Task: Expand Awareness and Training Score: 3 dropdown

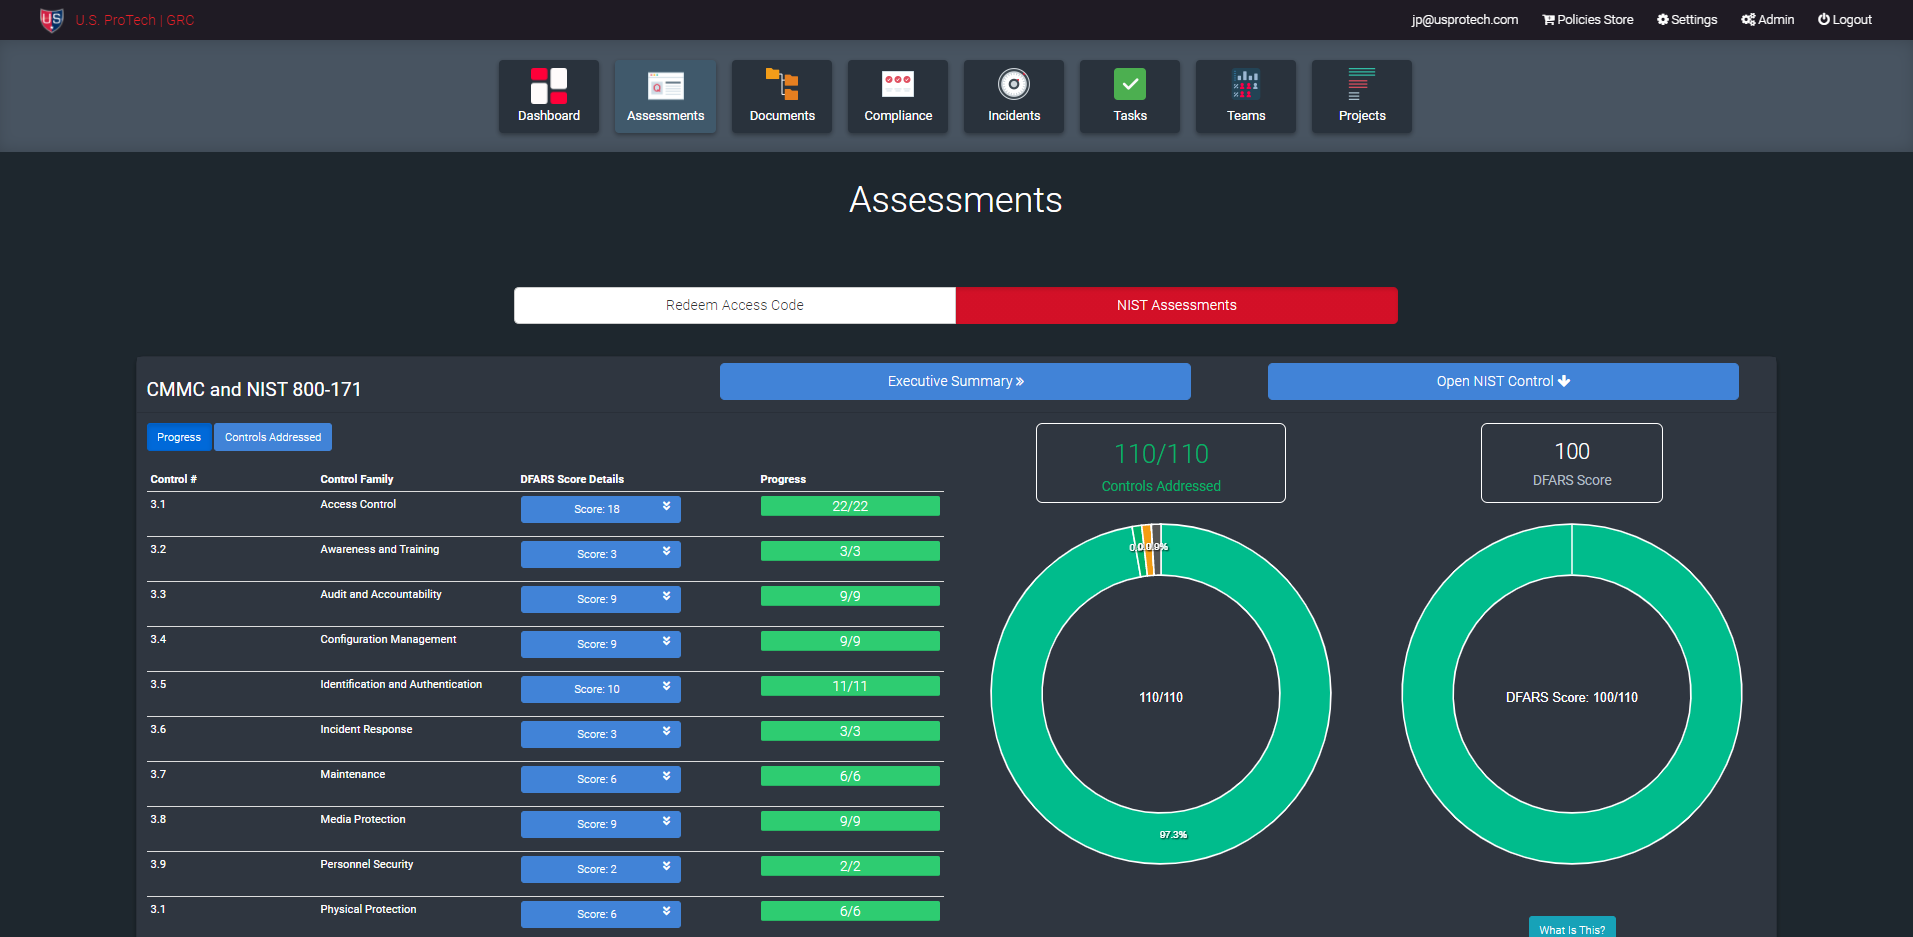Action: click(x=601, y=554)
